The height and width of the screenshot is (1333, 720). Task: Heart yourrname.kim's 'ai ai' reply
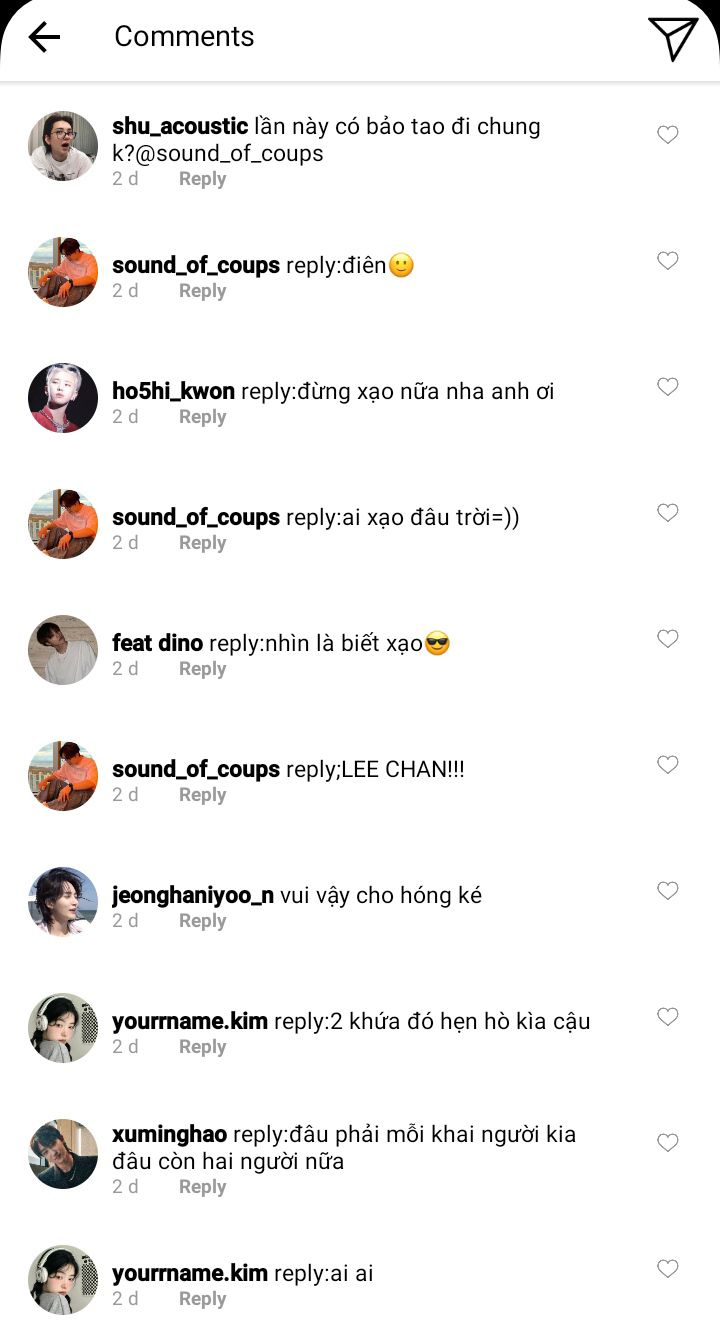pyautogui.click(x=668, y=1269)
